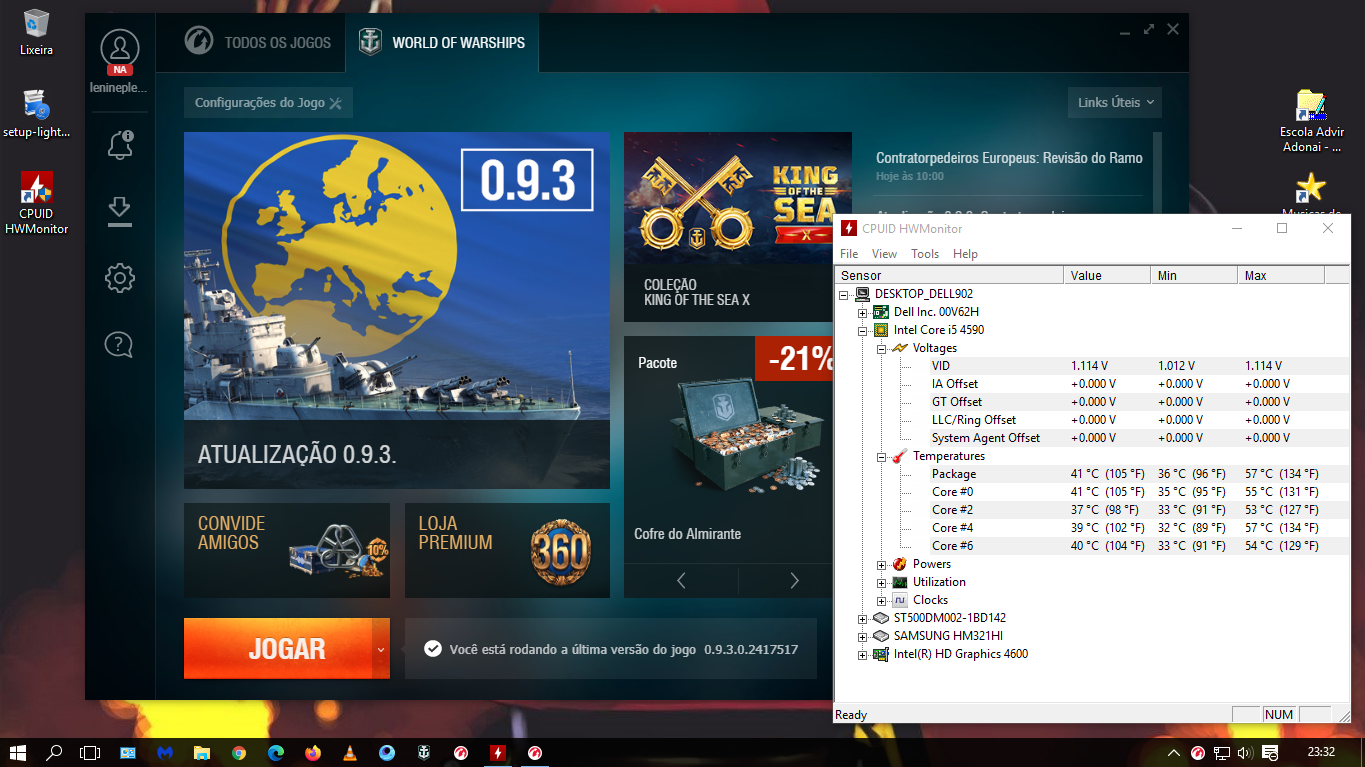
Task: Select the Escola Advir Adonai desktop icon
Action: [x=1312, y=121]
